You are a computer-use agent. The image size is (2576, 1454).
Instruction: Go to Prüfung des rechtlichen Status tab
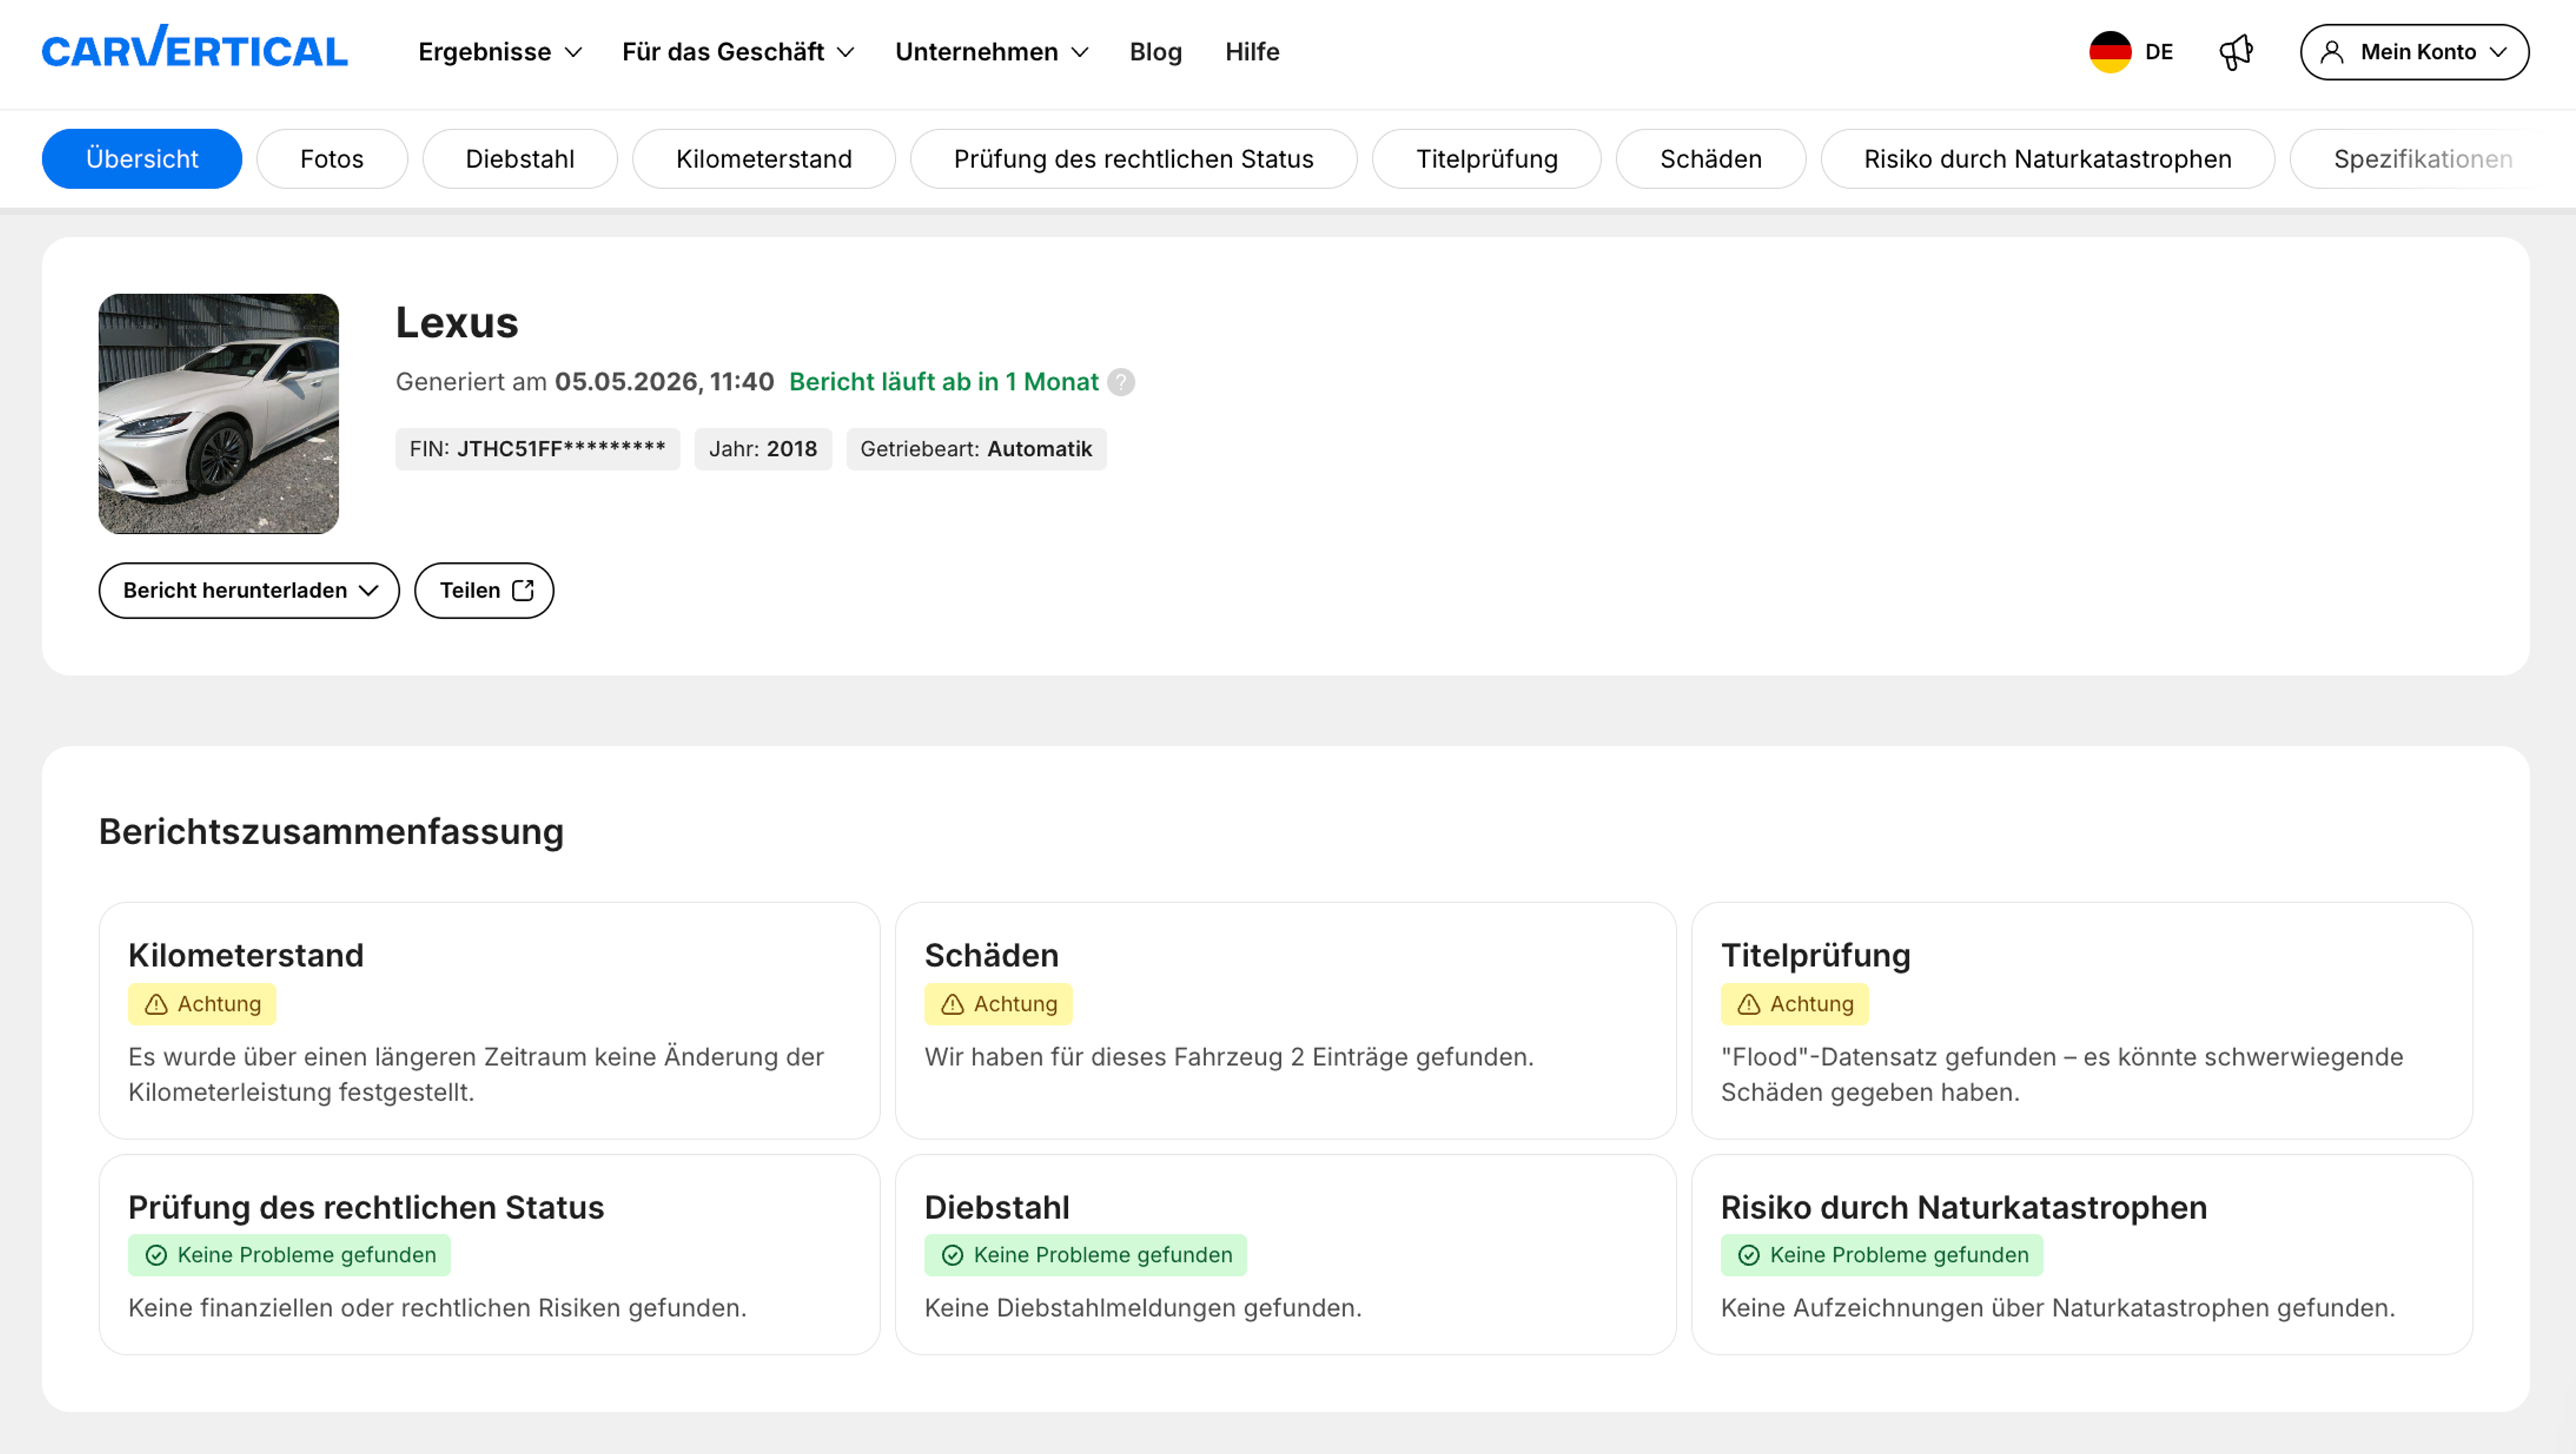point(1133,158)
